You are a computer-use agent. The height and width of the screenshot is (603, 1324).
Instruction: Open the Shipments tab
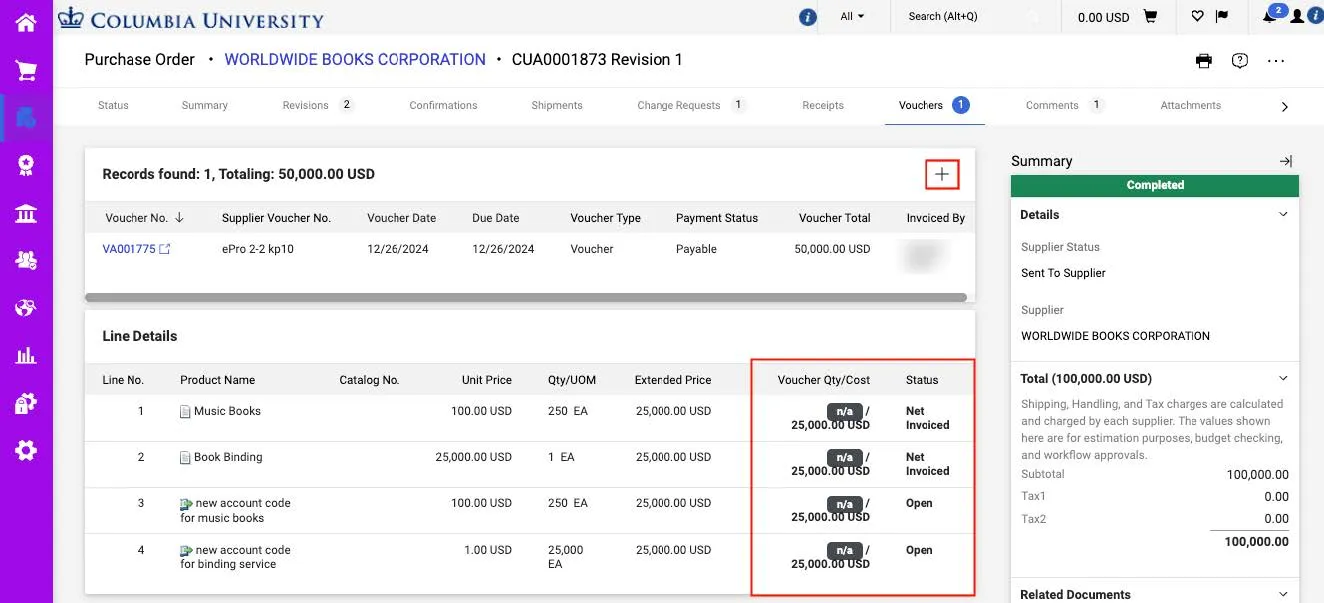pyautogui.click(x=557, y=105)
